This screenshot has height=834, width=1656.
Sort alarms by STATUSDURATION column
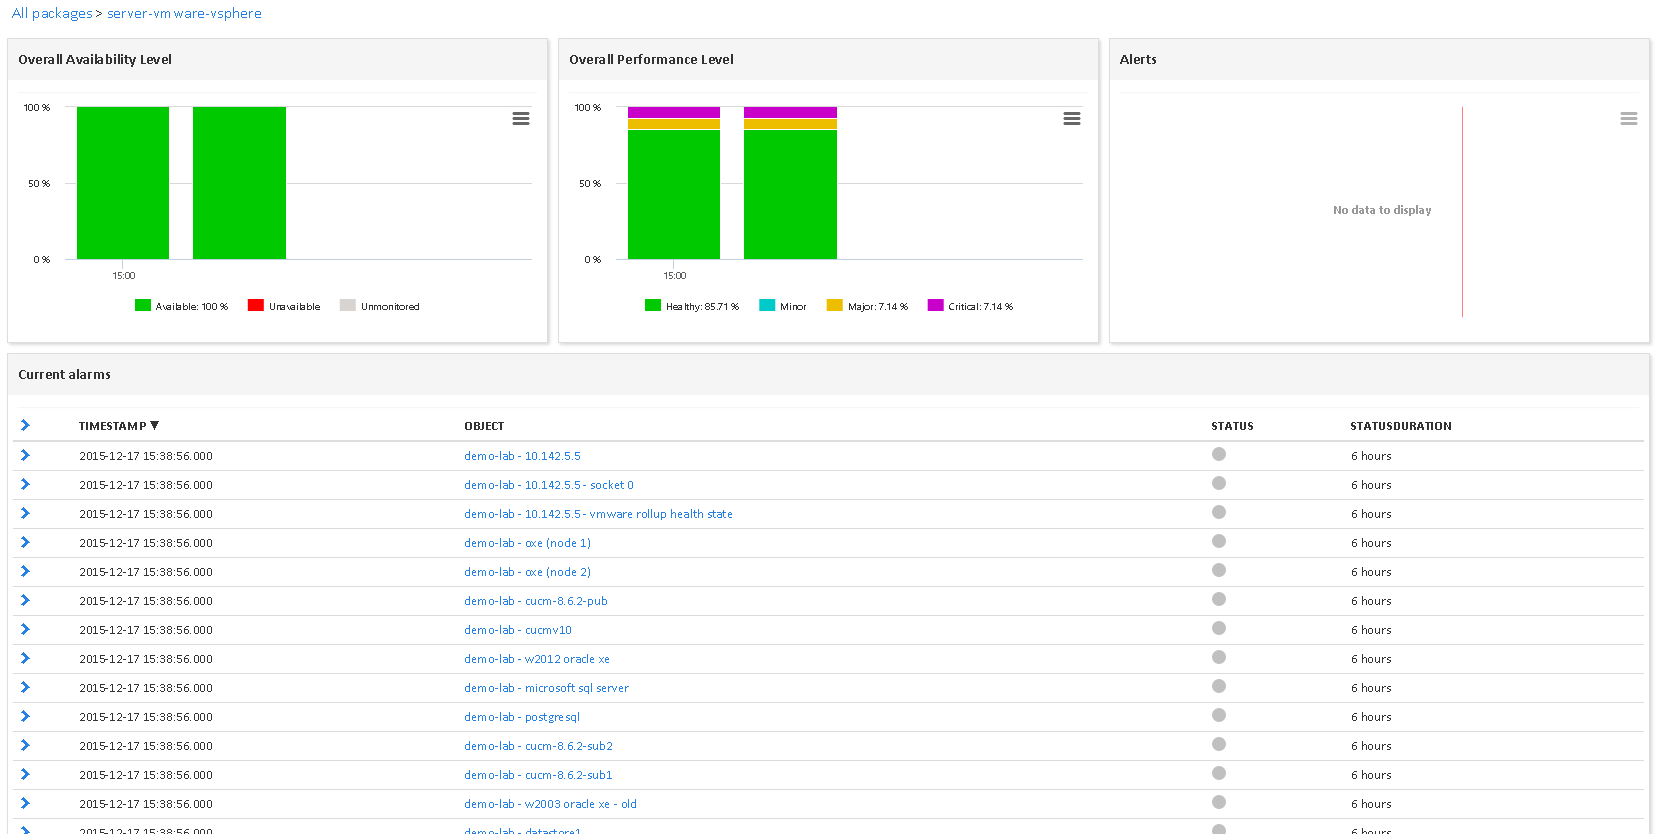[x=1400, y=426]
